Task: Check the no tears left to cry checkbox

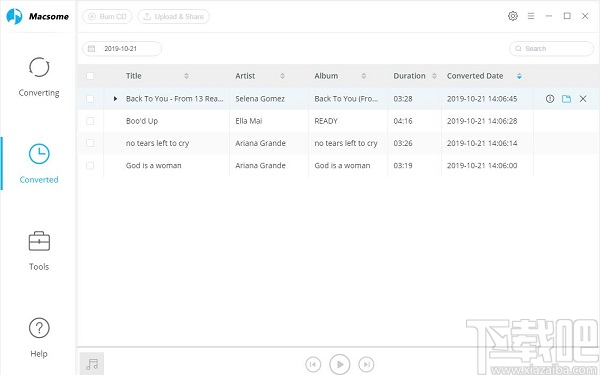Action: pos(90,143)
